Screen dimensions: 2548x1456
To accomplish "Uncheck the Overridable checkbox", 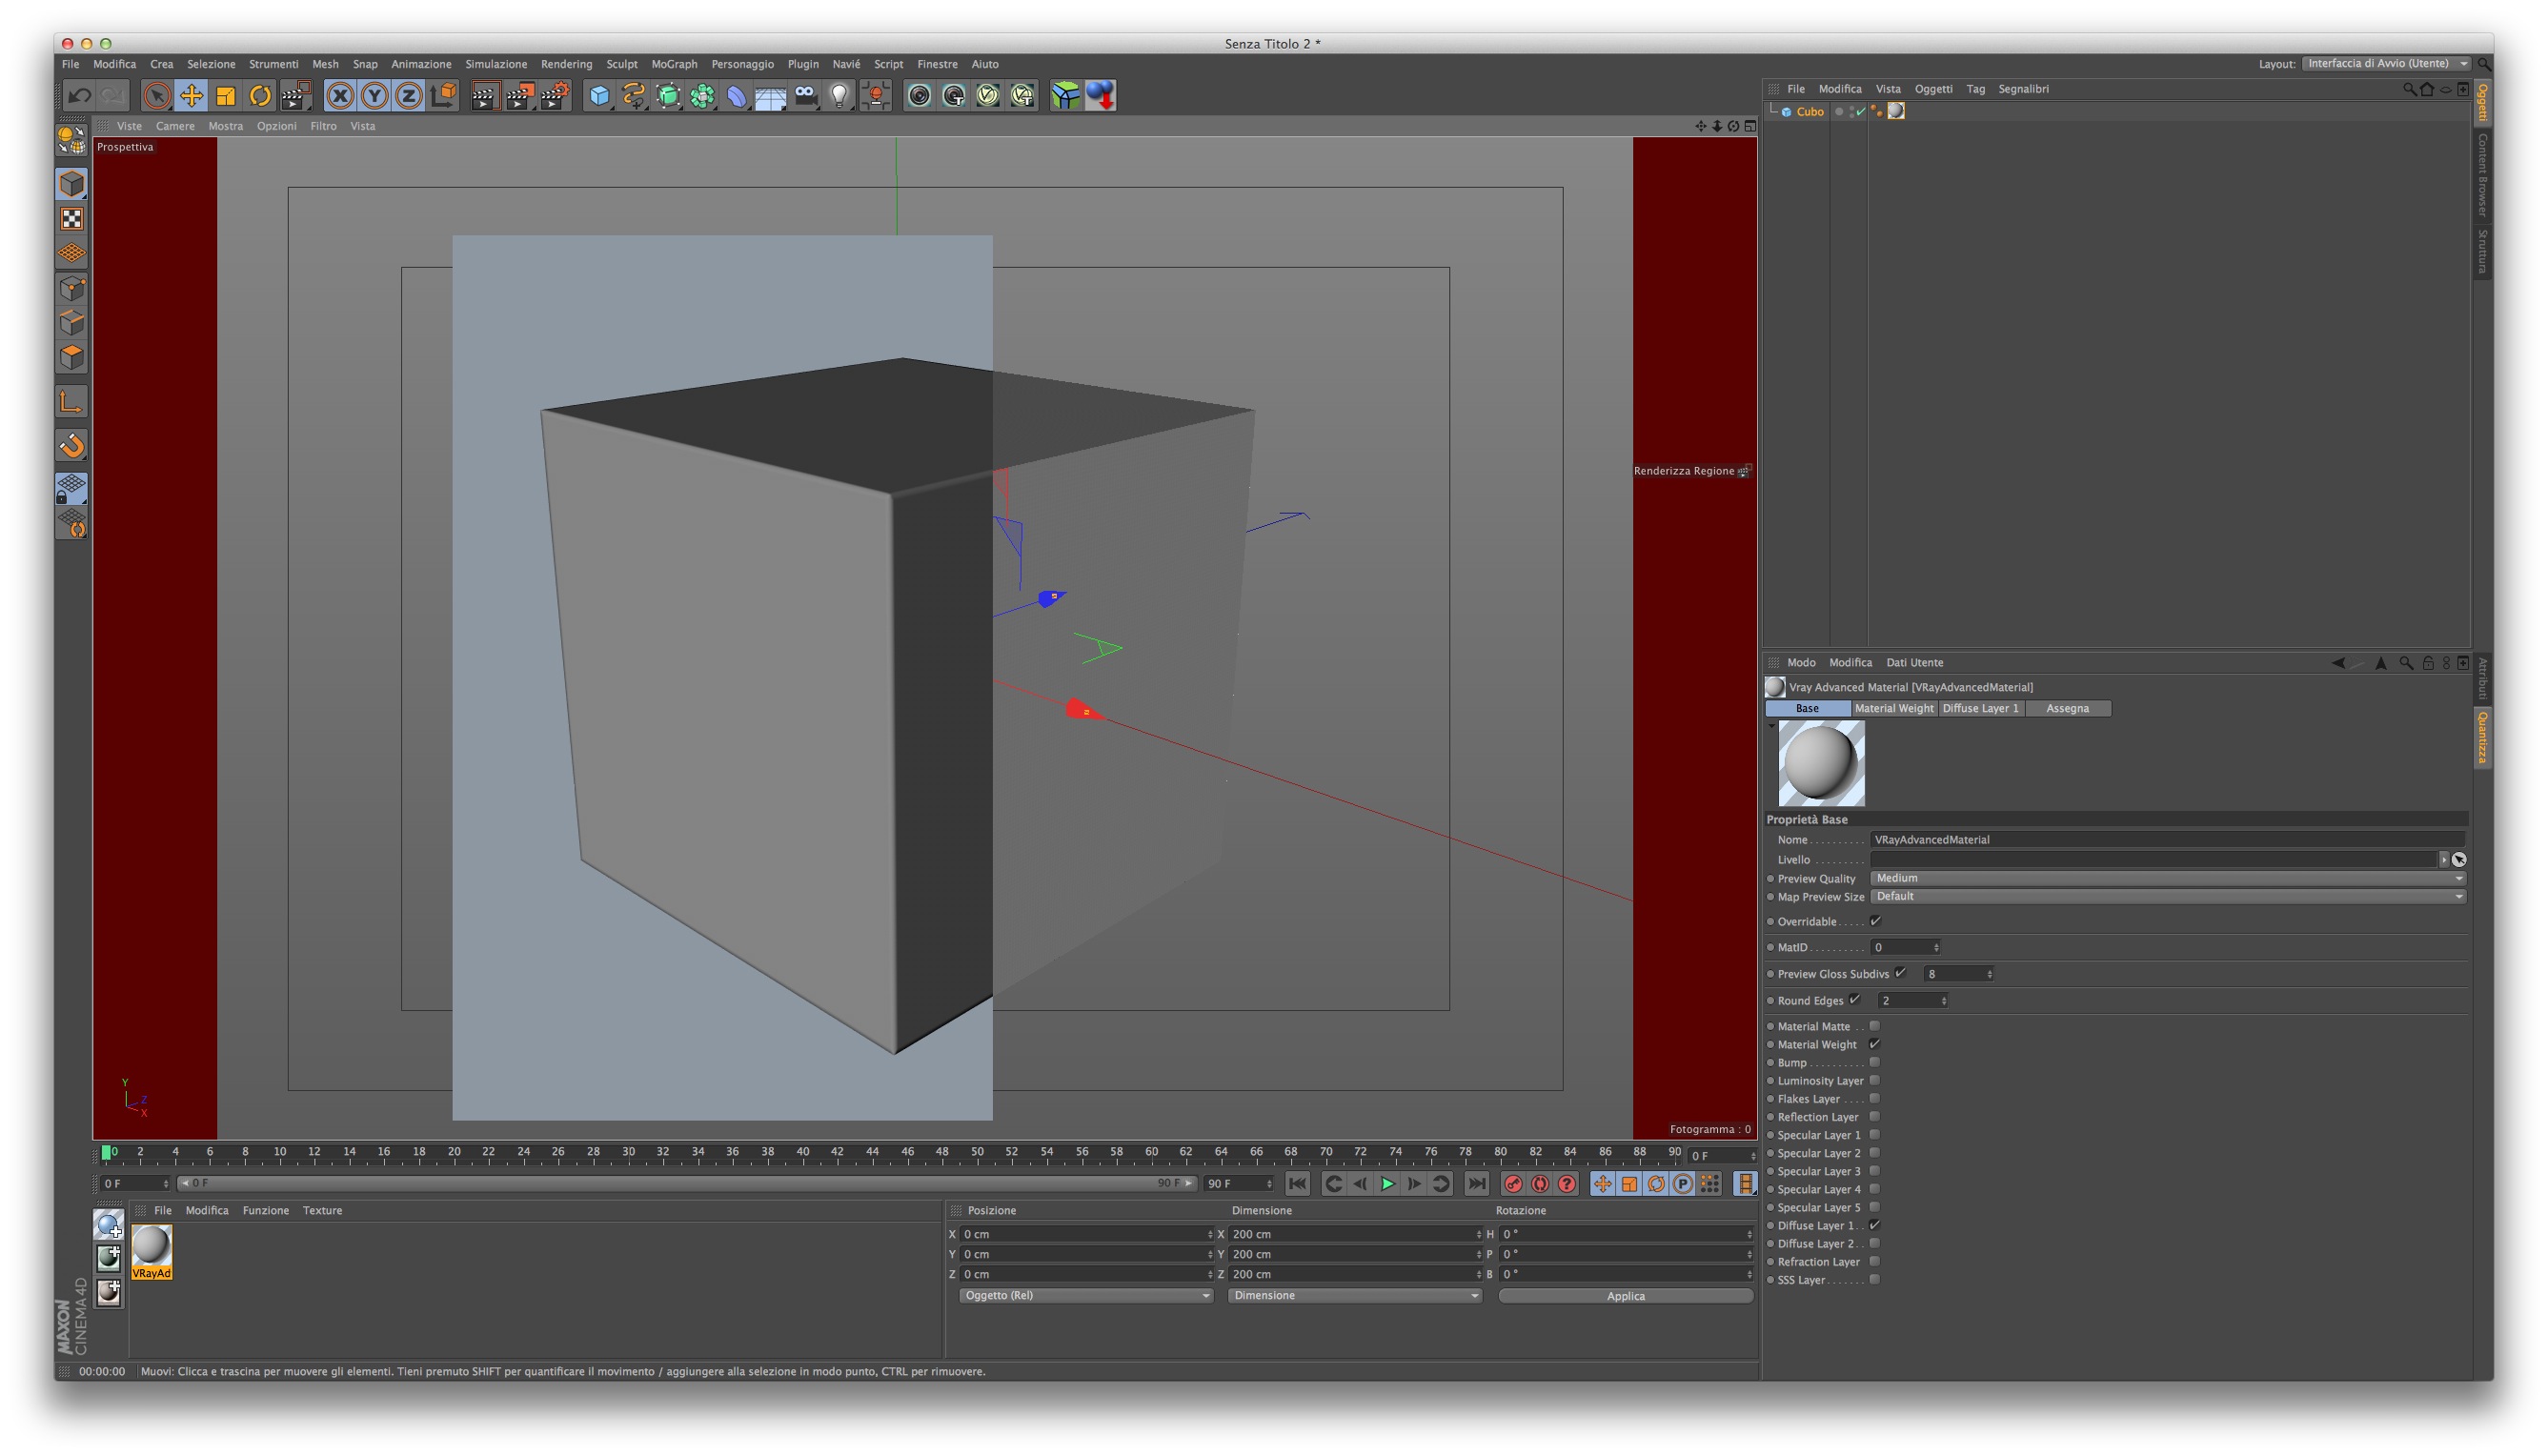I will coord(1875,921).
